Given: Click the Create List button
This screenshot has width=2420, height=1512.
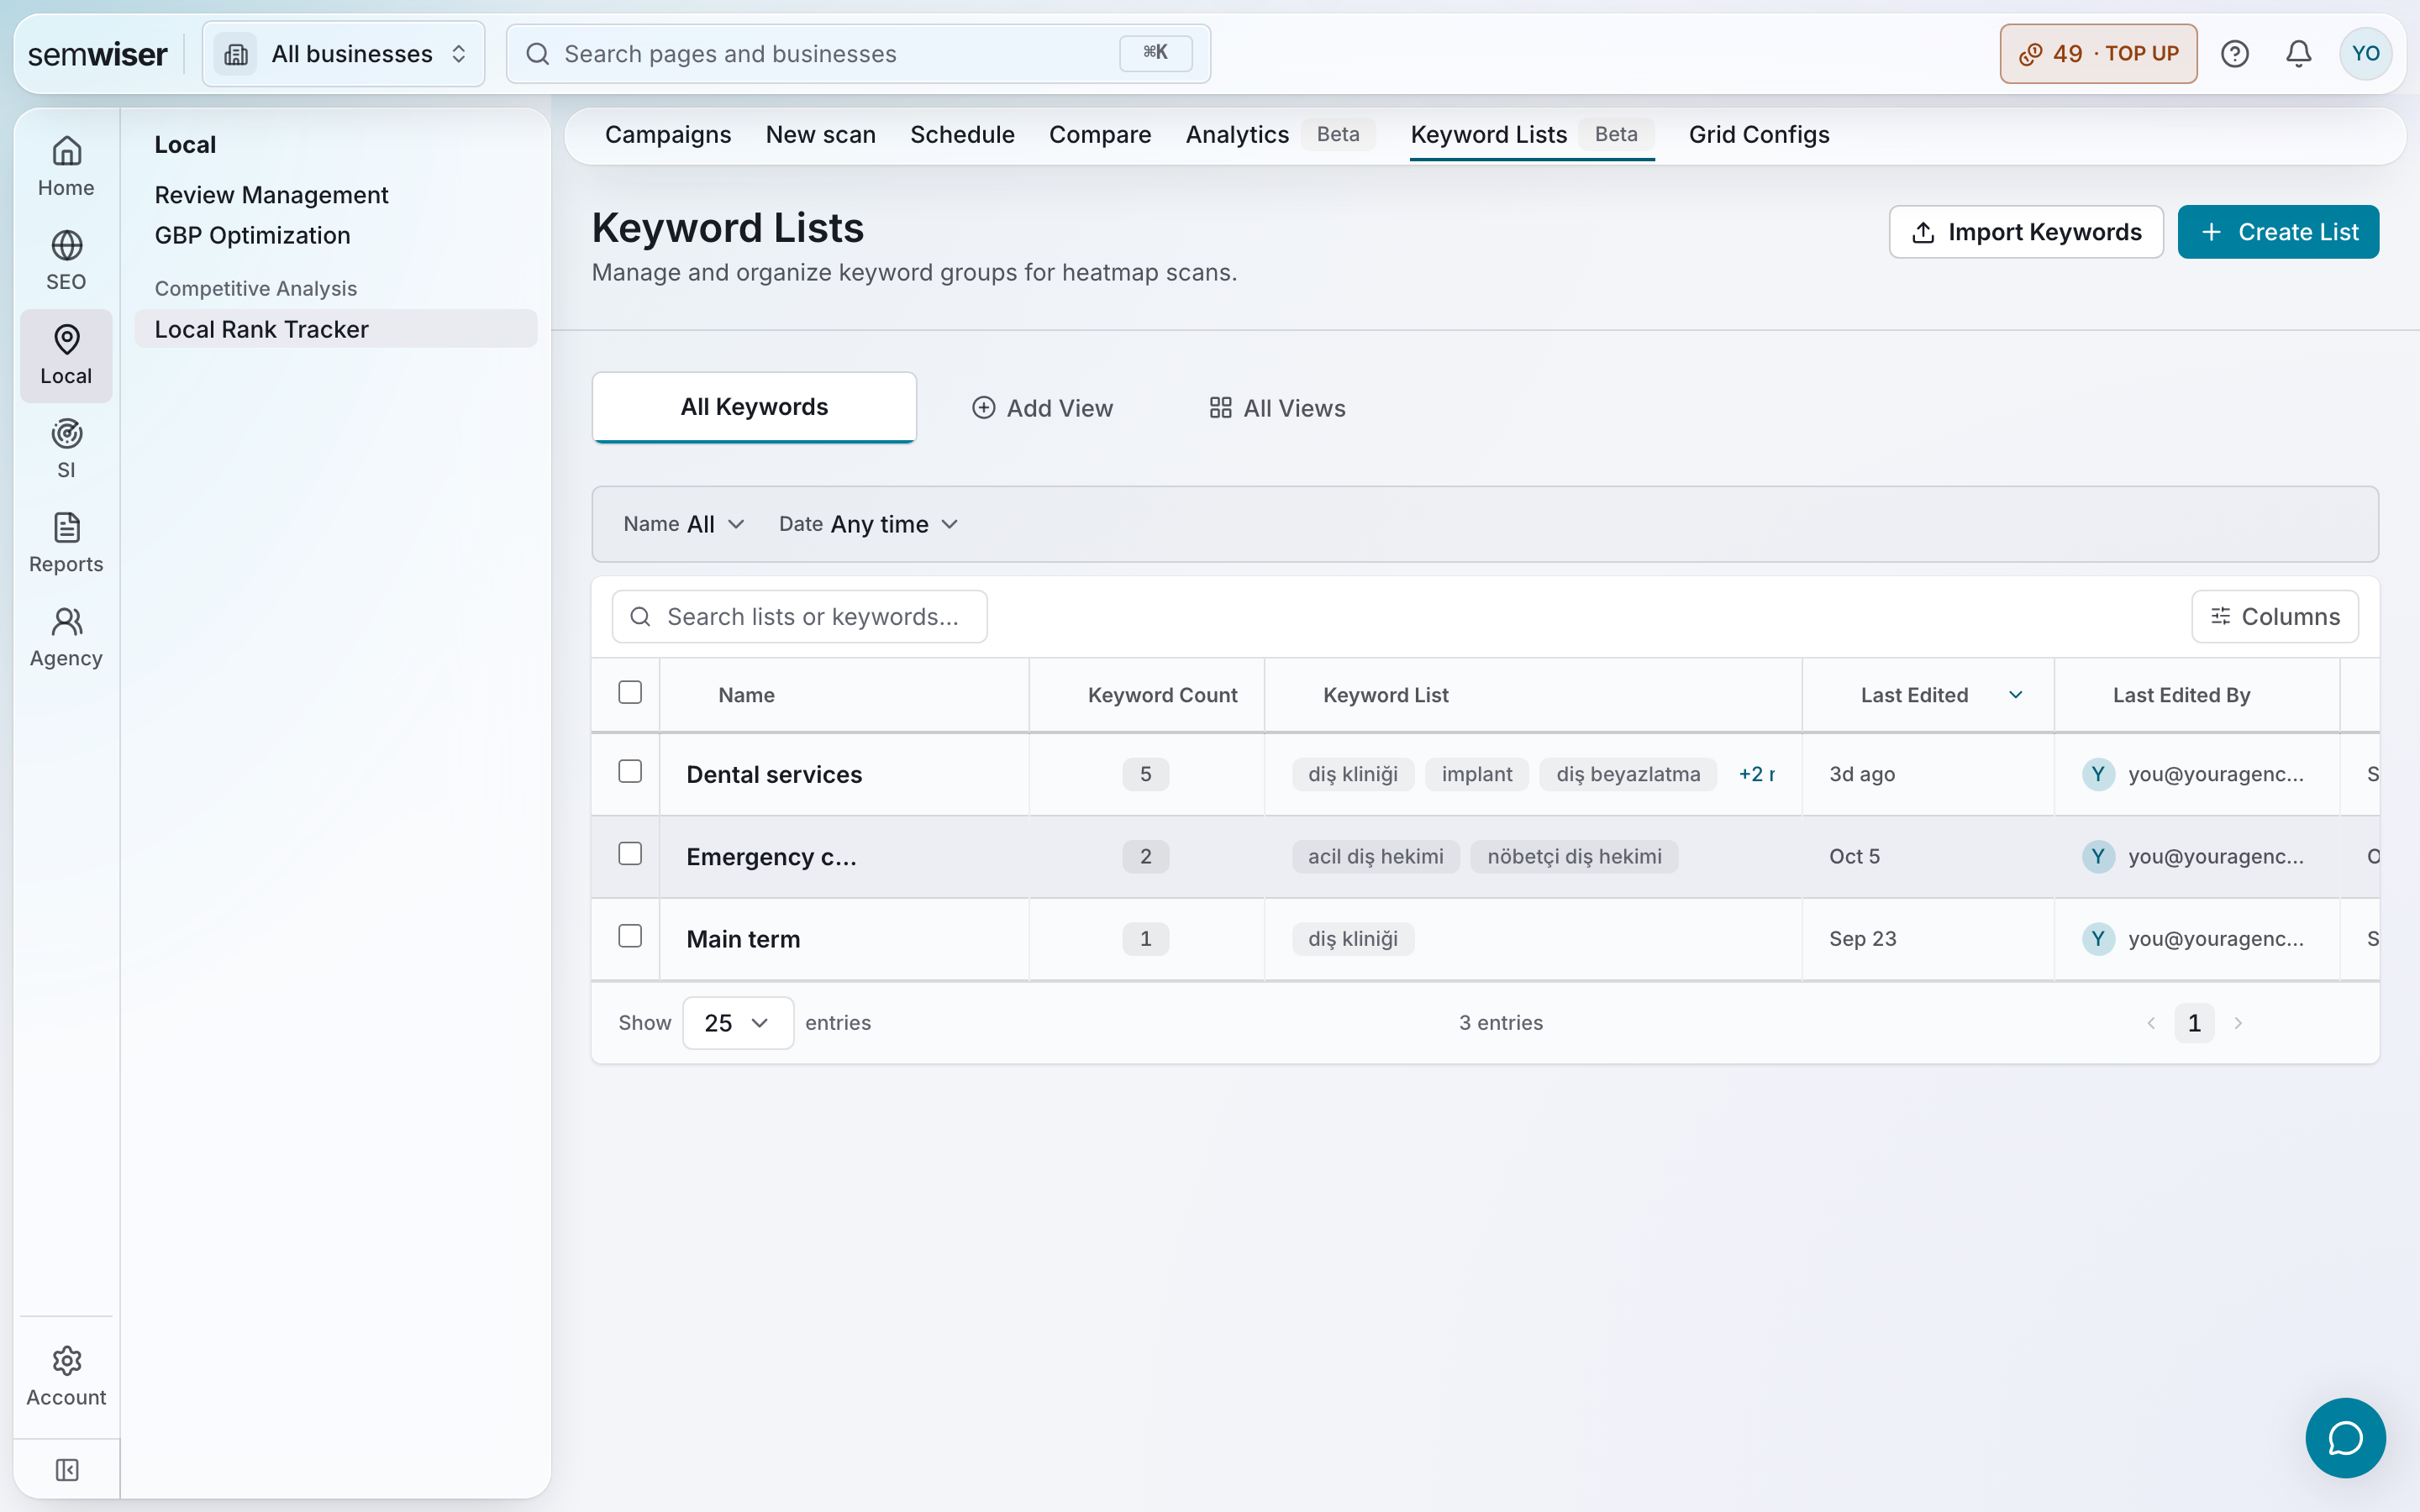Looking at the screenshot, I should pyautogui.click(x=2278, y=232).
